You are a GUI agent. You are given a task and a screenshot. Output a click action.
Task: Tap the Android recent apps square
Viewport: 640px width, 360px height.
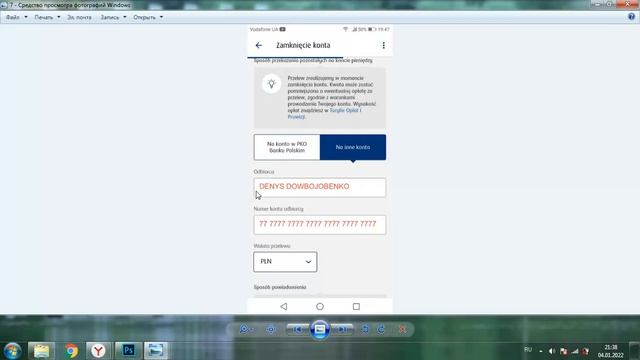(x=356, y=306)
